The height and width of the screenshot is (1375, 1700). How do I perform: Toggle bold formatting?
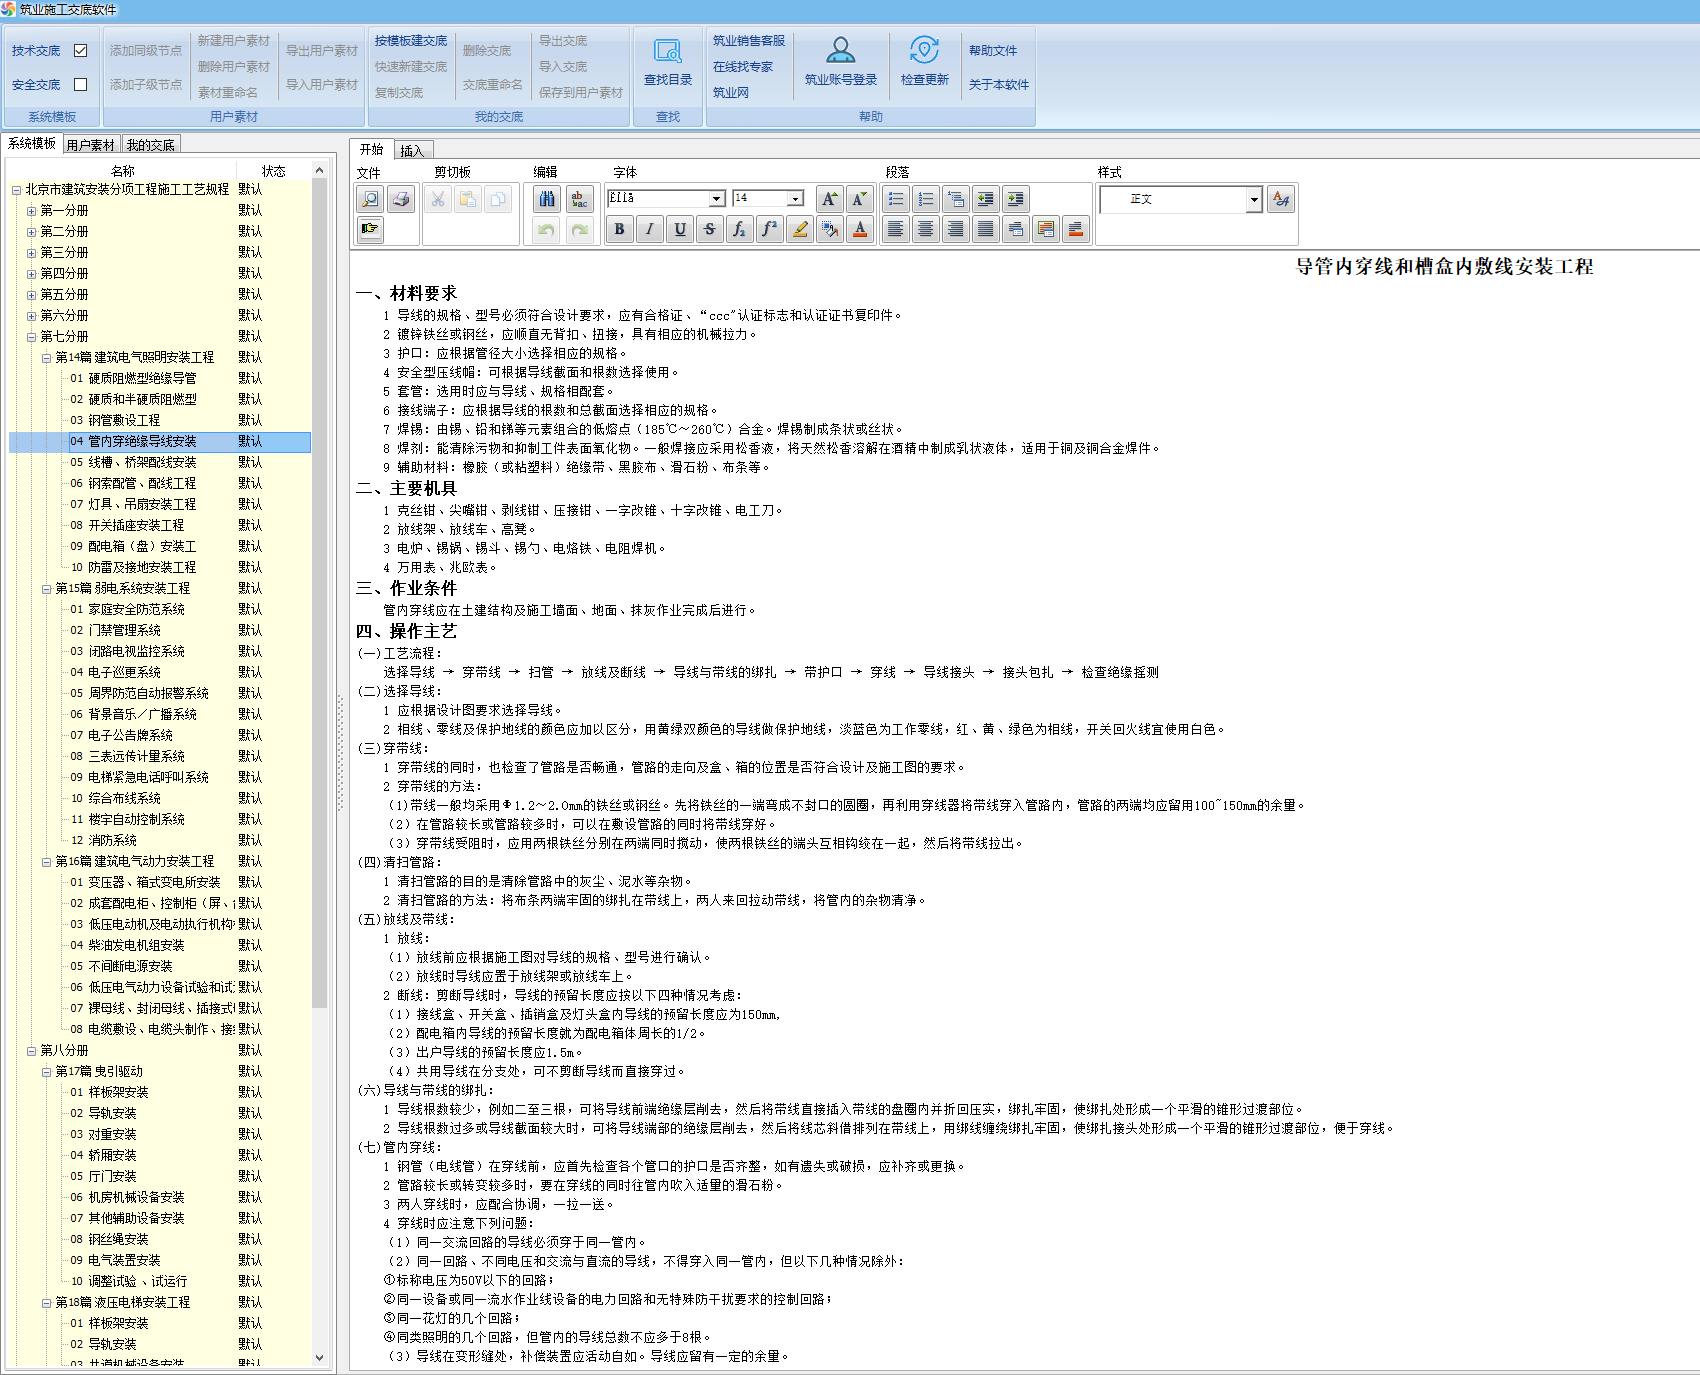(619, 229)
